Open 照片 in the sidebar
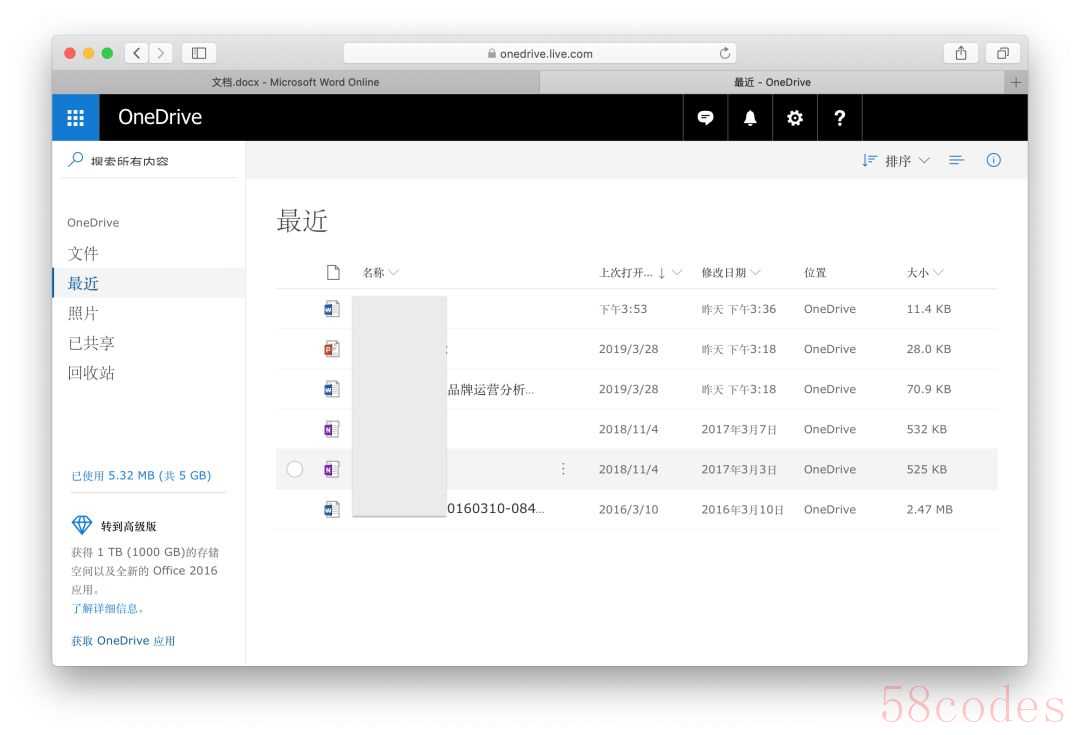This screenshot has height=735, width=1080. 83,313
